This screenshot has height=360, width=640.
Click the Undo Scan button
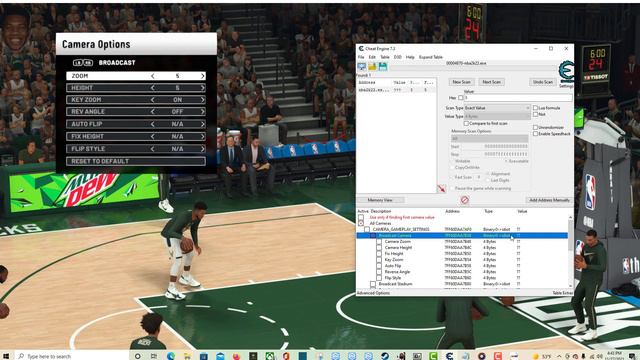click(542, 82)
